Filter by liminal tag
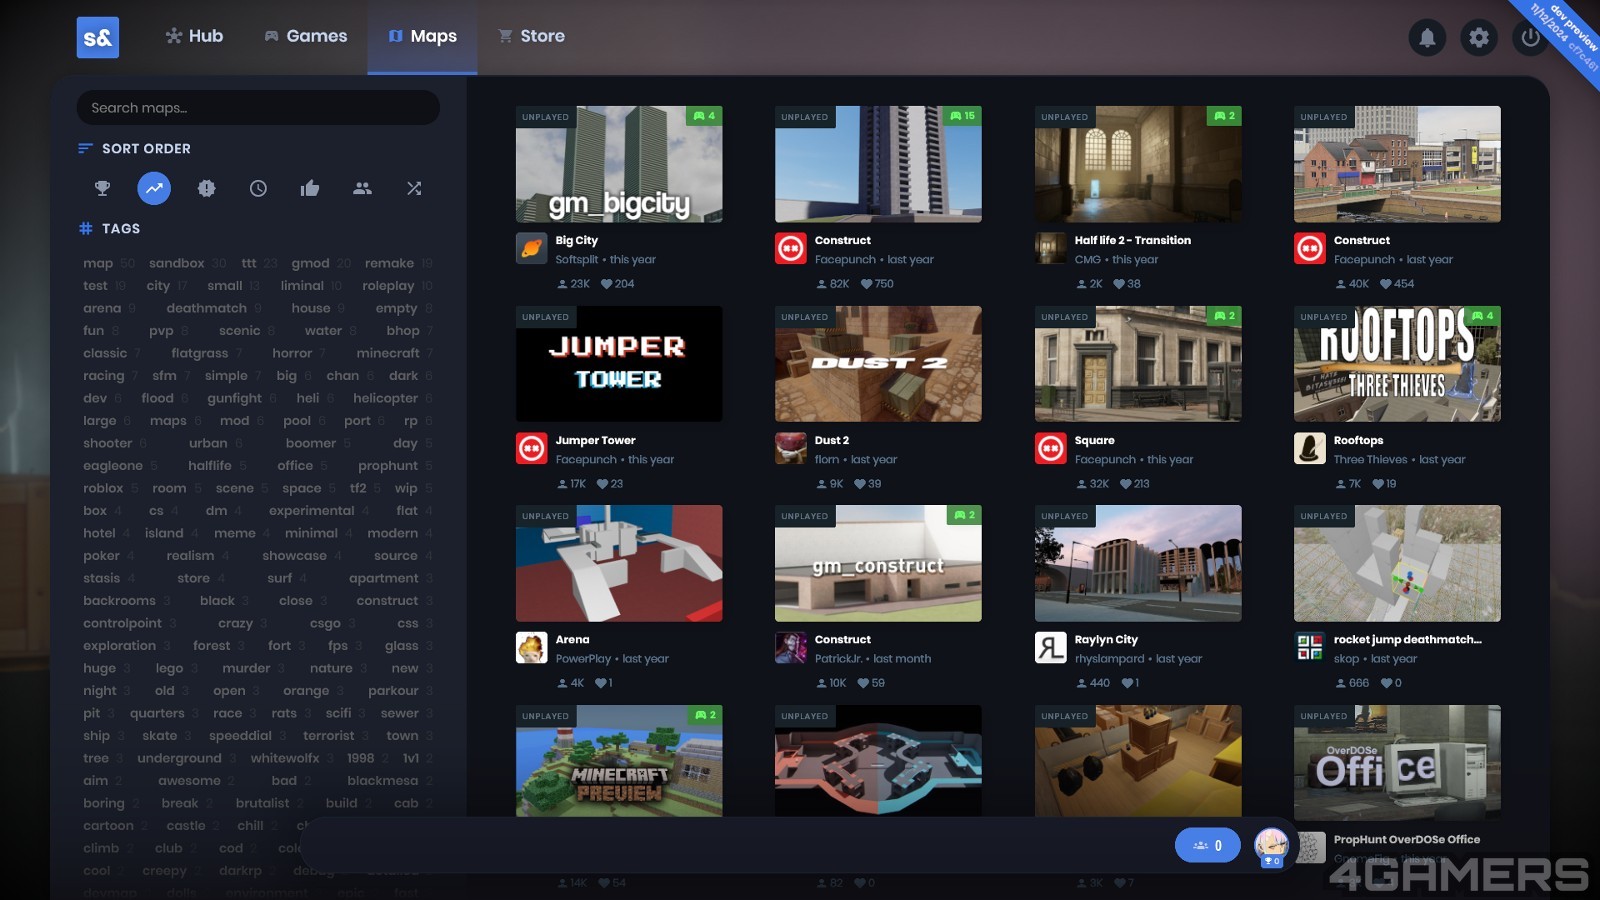 click(302, 286)
